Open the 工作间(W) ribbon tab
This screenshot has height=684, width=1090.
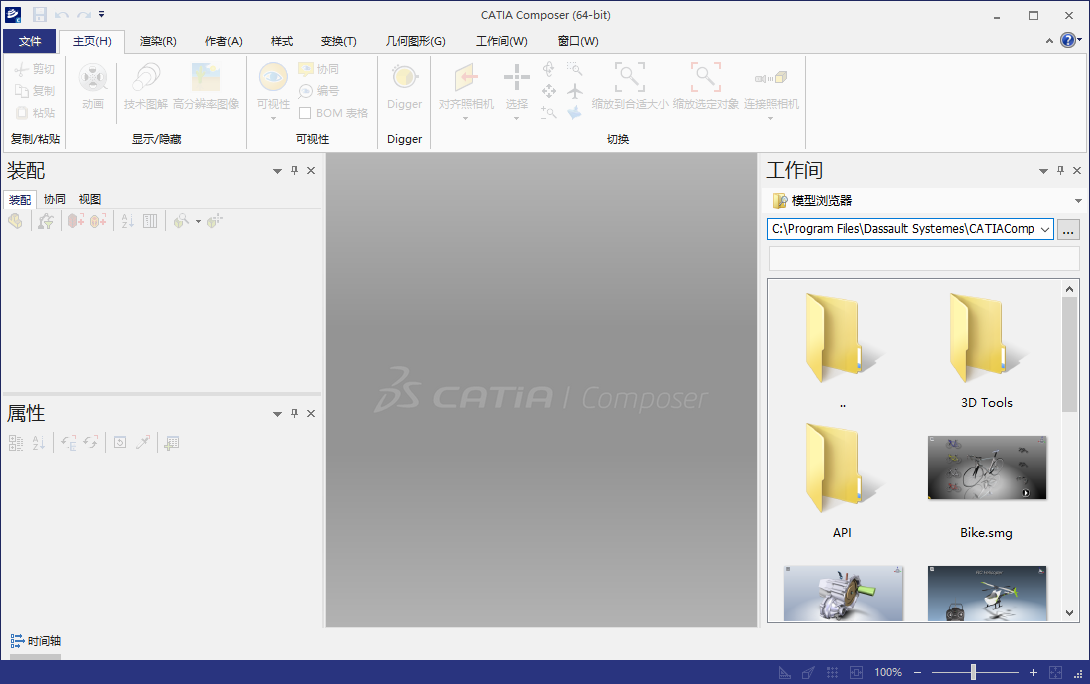point(501,41)
